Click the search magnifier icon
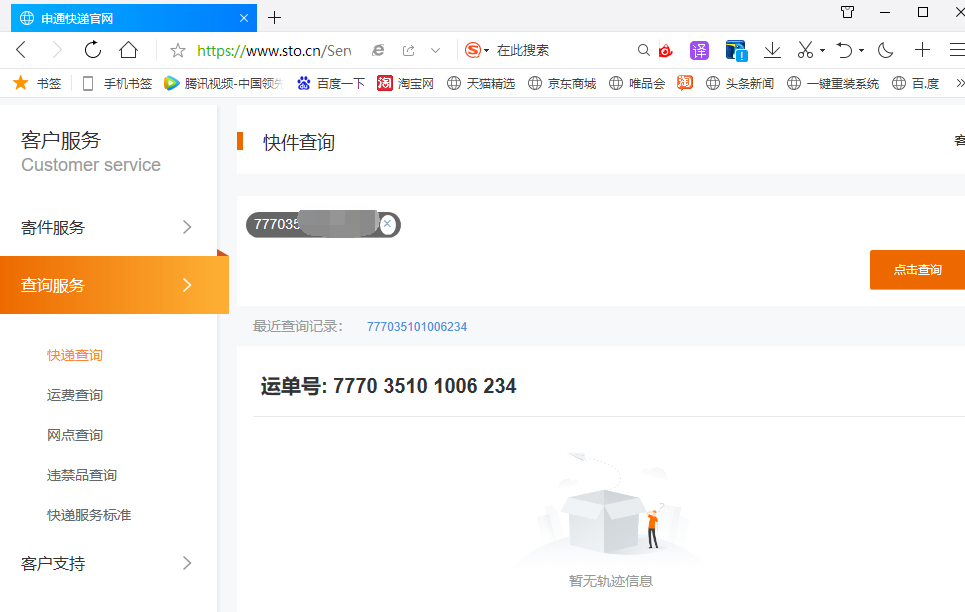The image size is (965, 612). 644,50
